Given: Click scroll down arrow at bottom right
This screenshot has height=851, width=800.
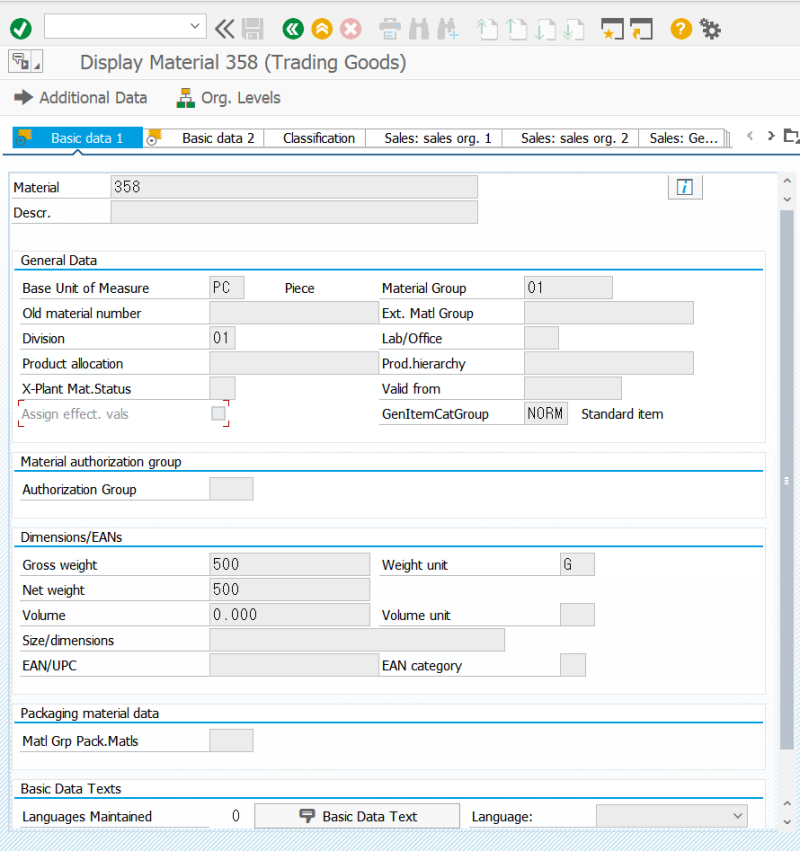Looking at the screenshot, I should 788,822.
